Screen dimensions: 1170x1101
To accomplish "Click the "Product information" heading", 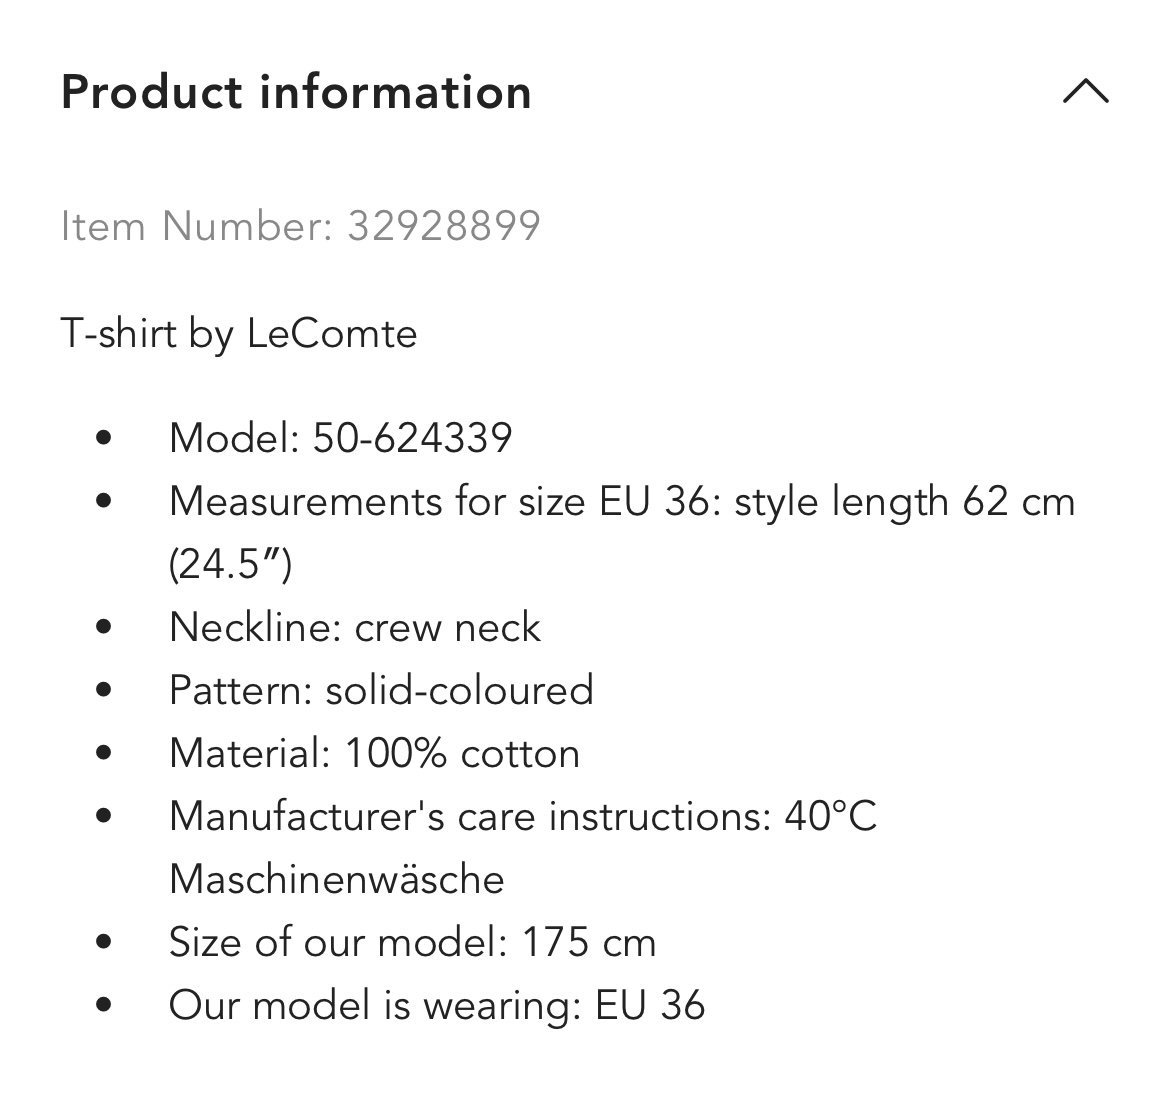I will [x=296, y=92].
